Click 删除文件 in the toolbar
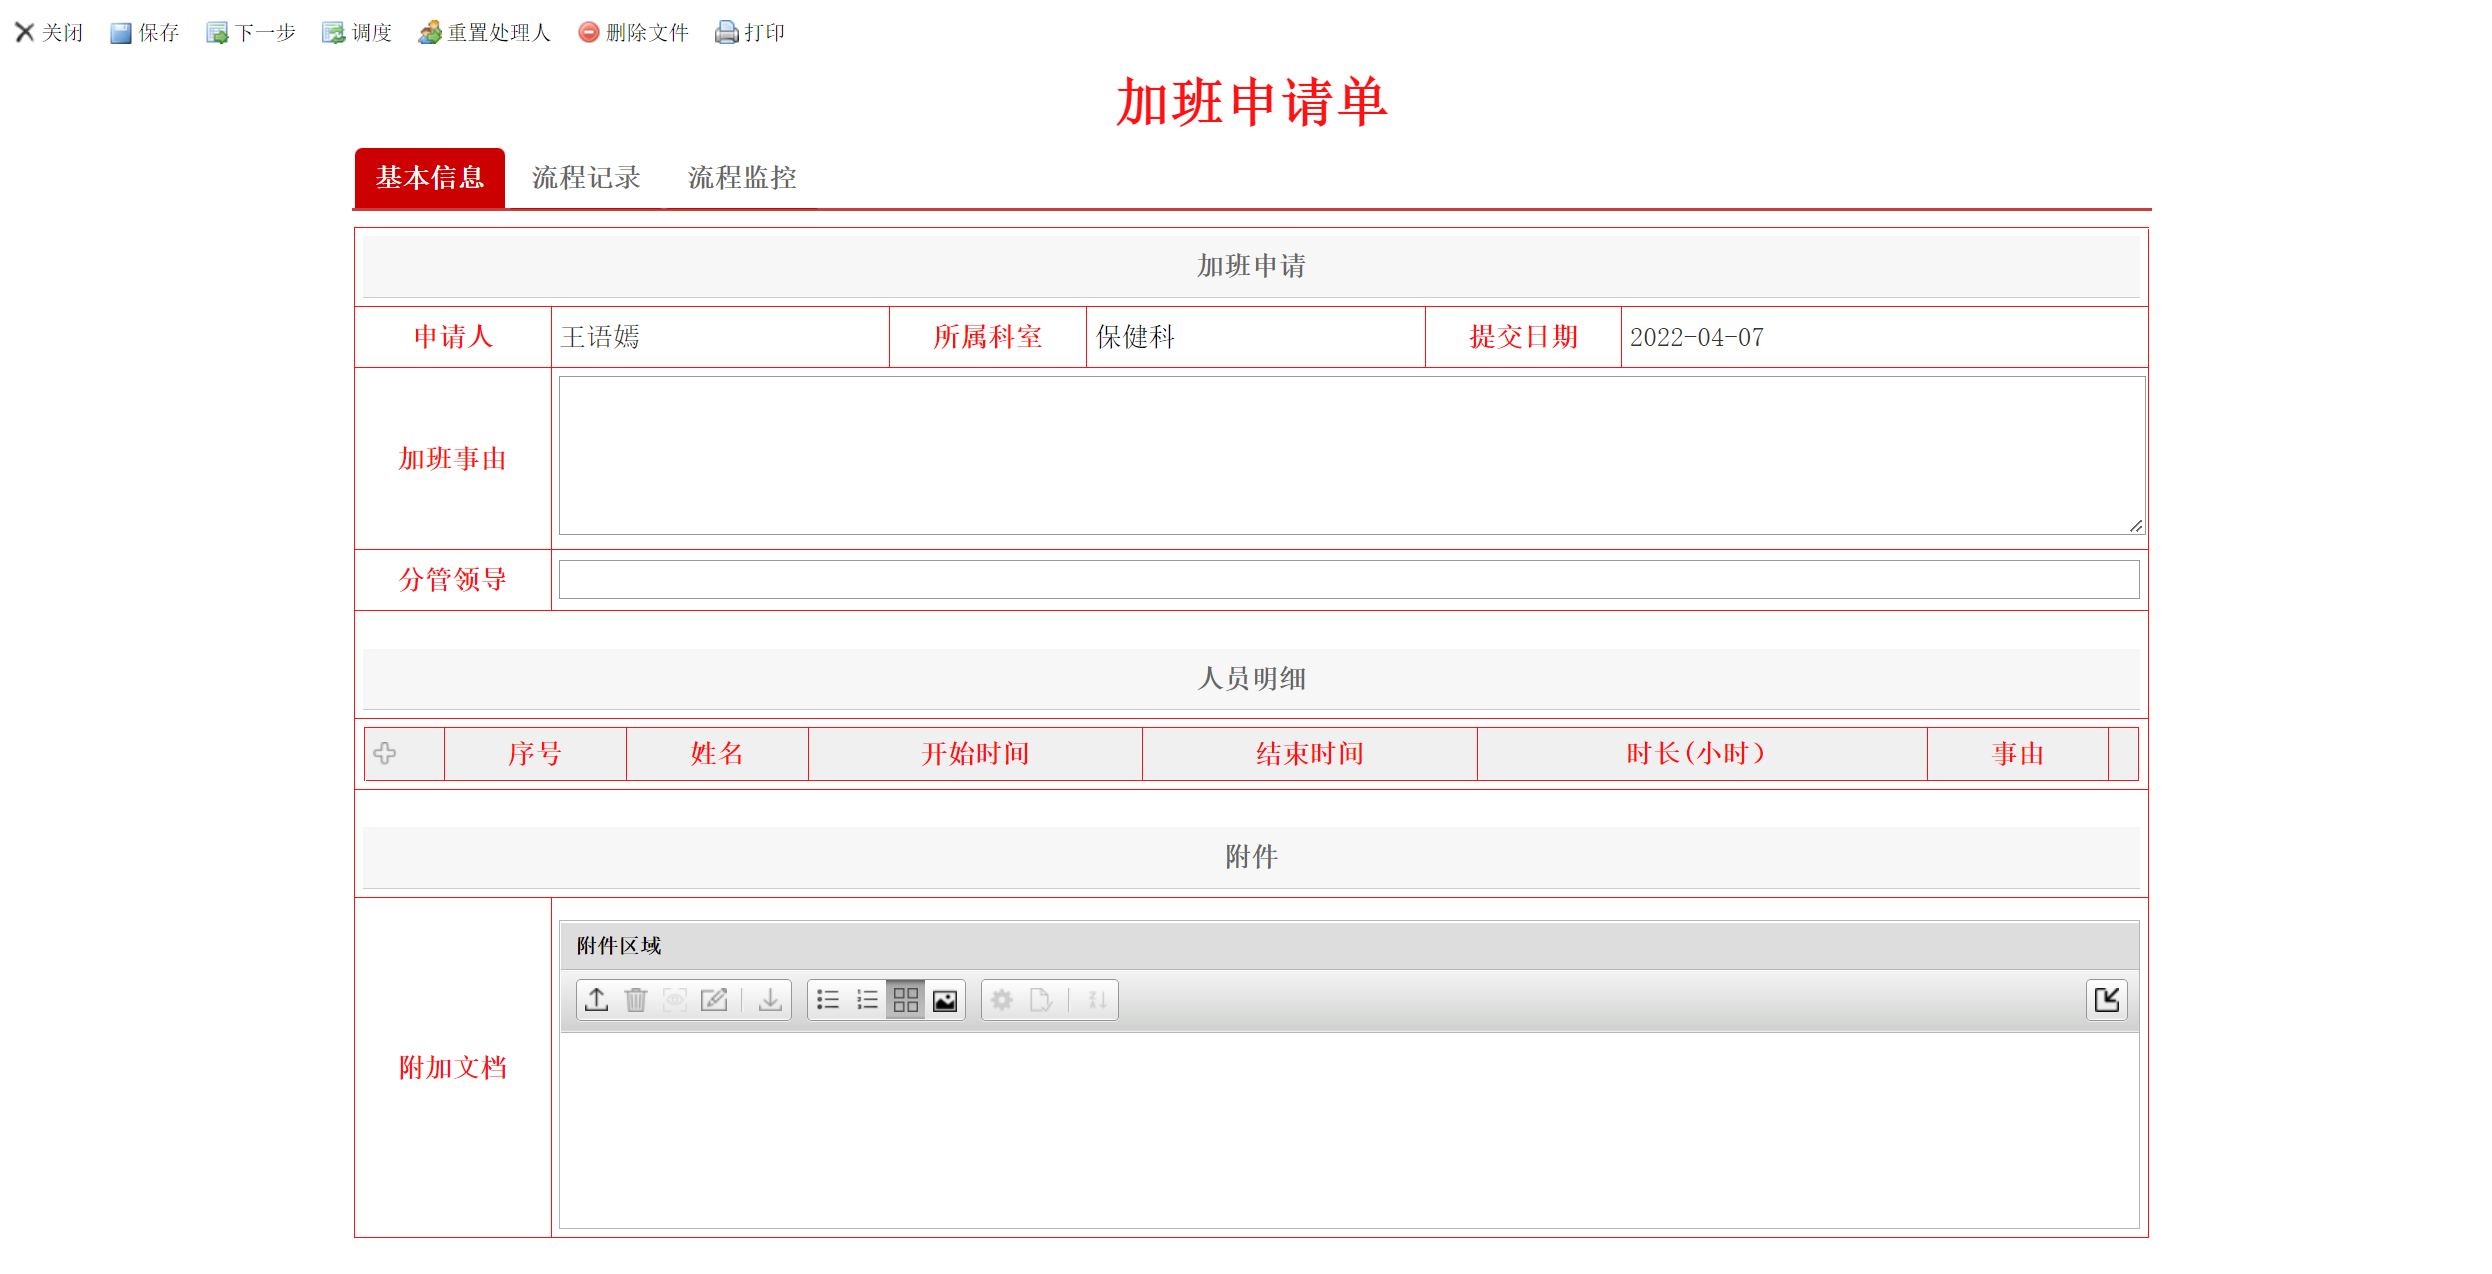This screenshot has width=2492, height=1274. 634,33
